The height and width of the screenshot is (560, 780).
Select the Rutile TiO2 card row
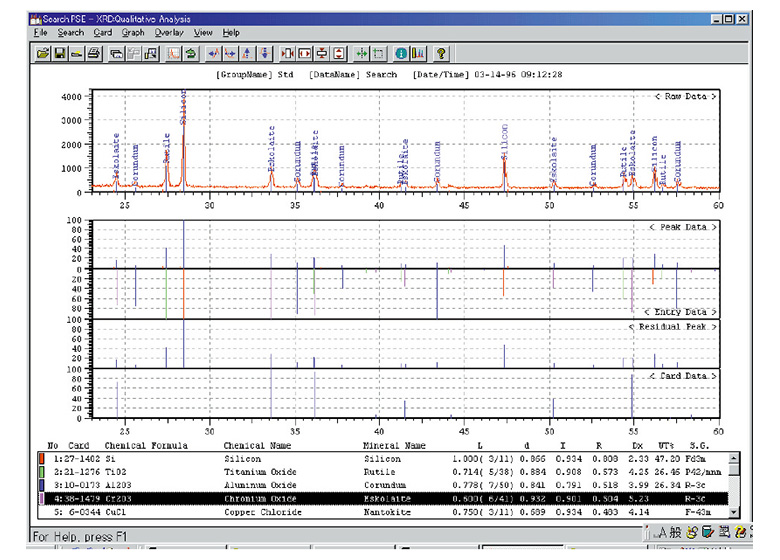pyautogui.click(x=383, y=471)
